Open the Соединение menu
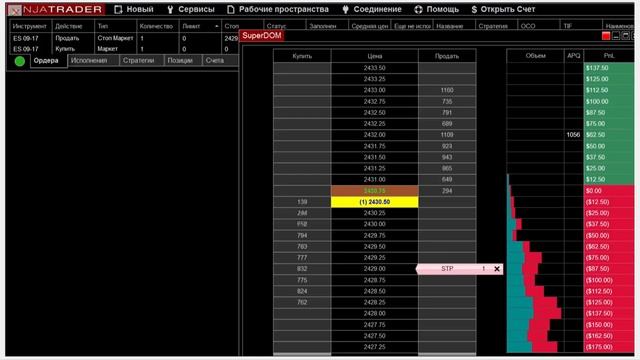The image size is (640, 360). [372, 9]
